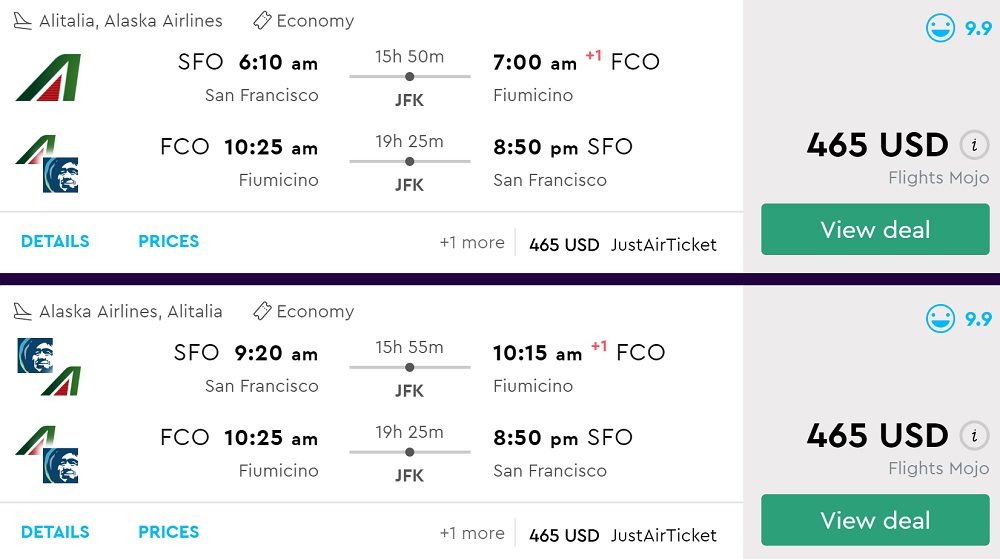Open PRICES tab for the second flight

coord(168,532)
